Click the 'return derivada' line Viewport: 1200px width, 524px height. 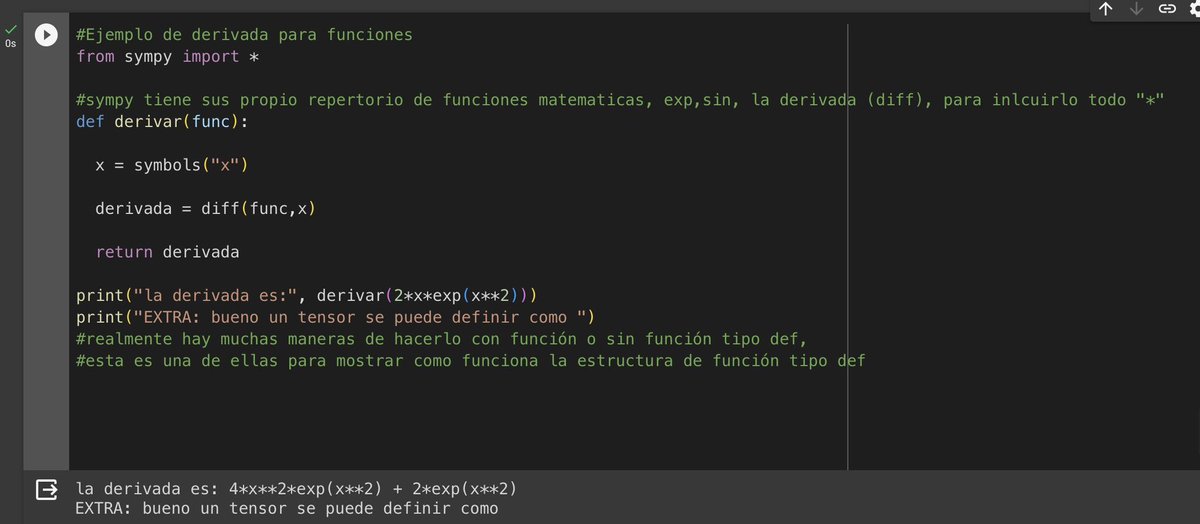tap(167, 252)
